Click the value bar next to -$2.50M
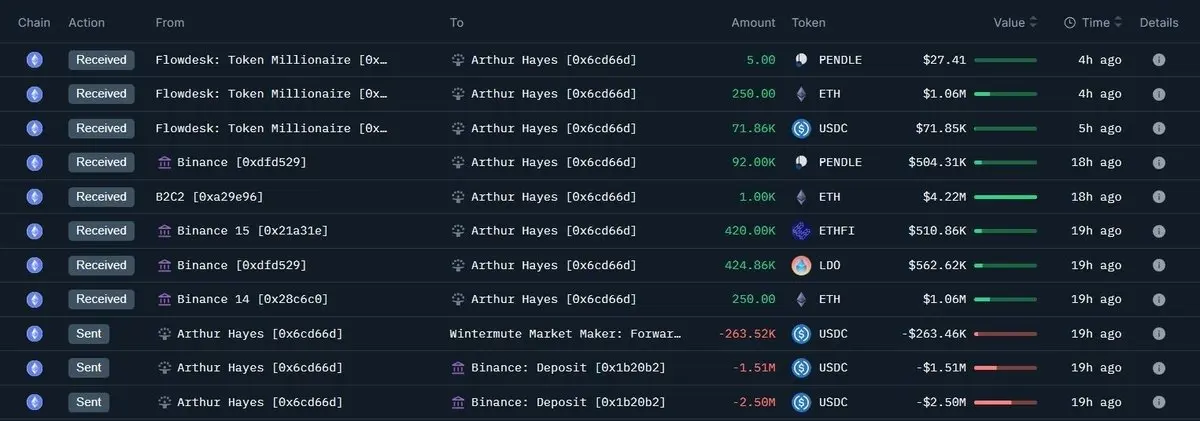 click(x=1005, y=402)
